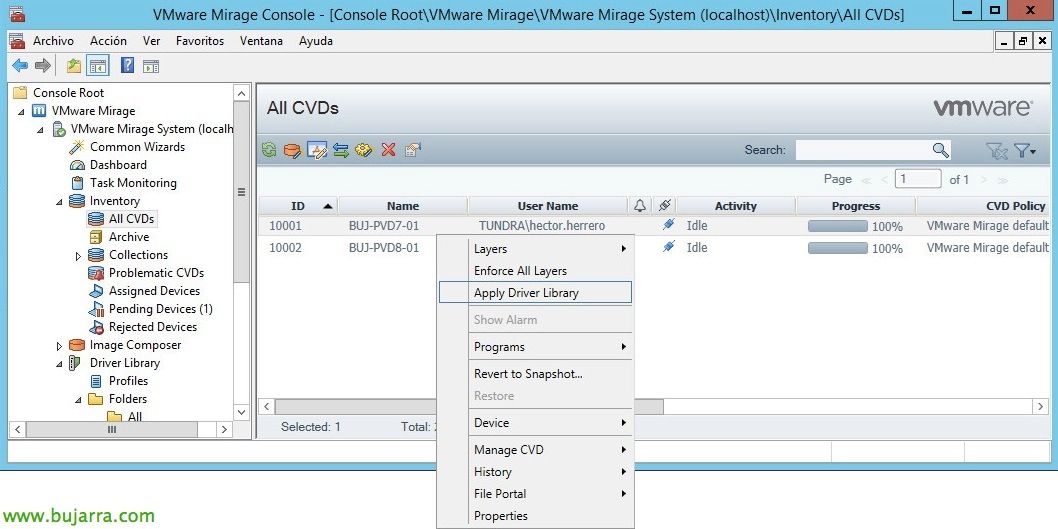The height and width of the screenshot is (529, 1058).
Task: Collapse the Folders tree node
Action: click(x=78, y=399)
